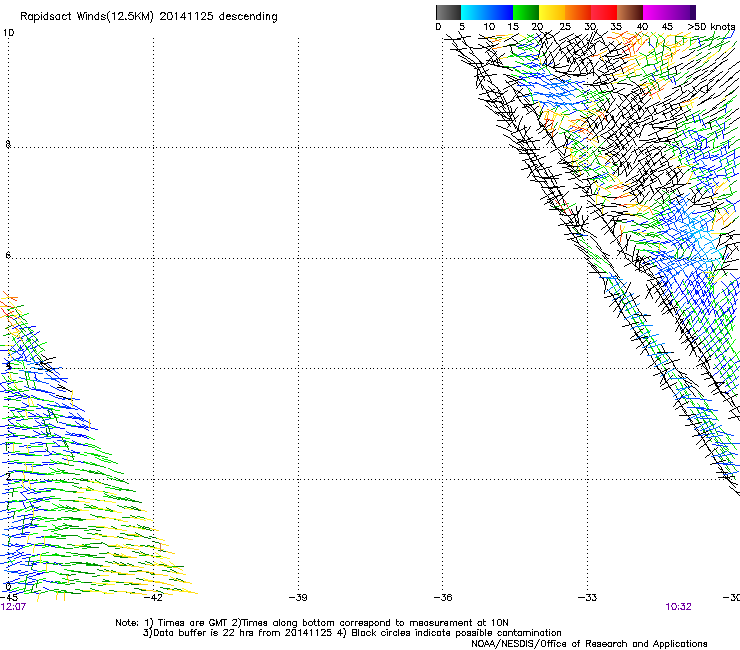
Task: Click the 'Rapidscat Winds(12.5KM) 20141125 descending' title
Action: point(149,17)
